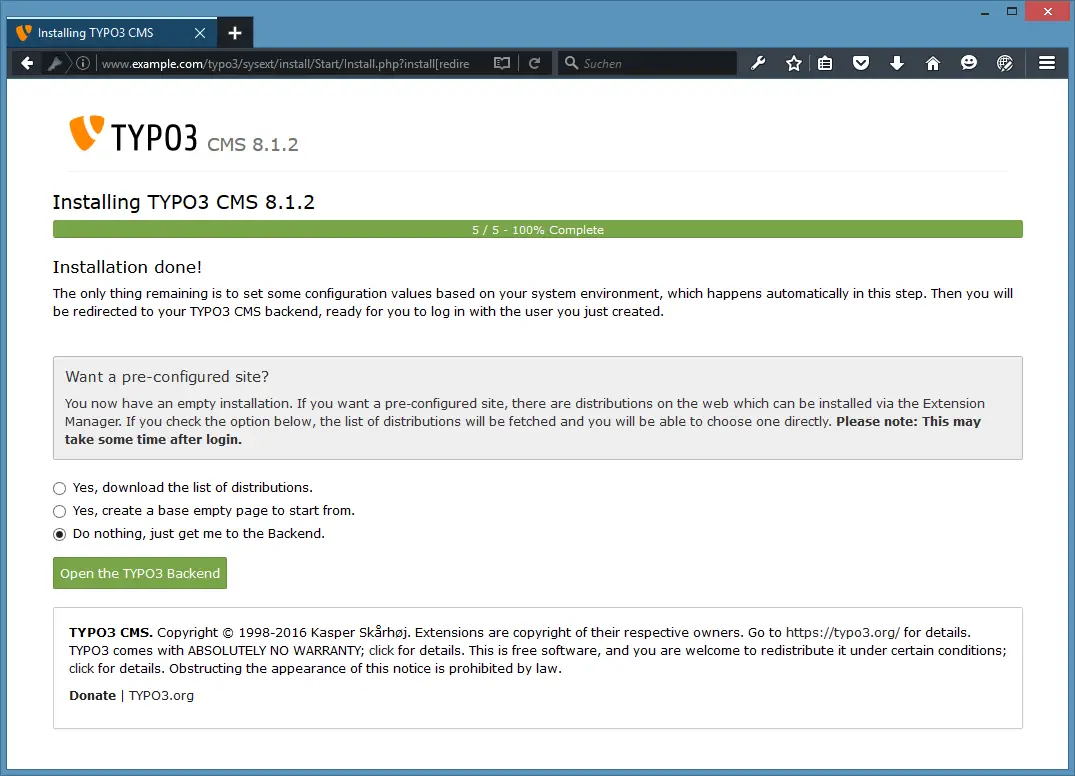Open a new tab with the plus button
Image resolution: width=1075 pixels, height=776 pixels.
coord(235,33)
